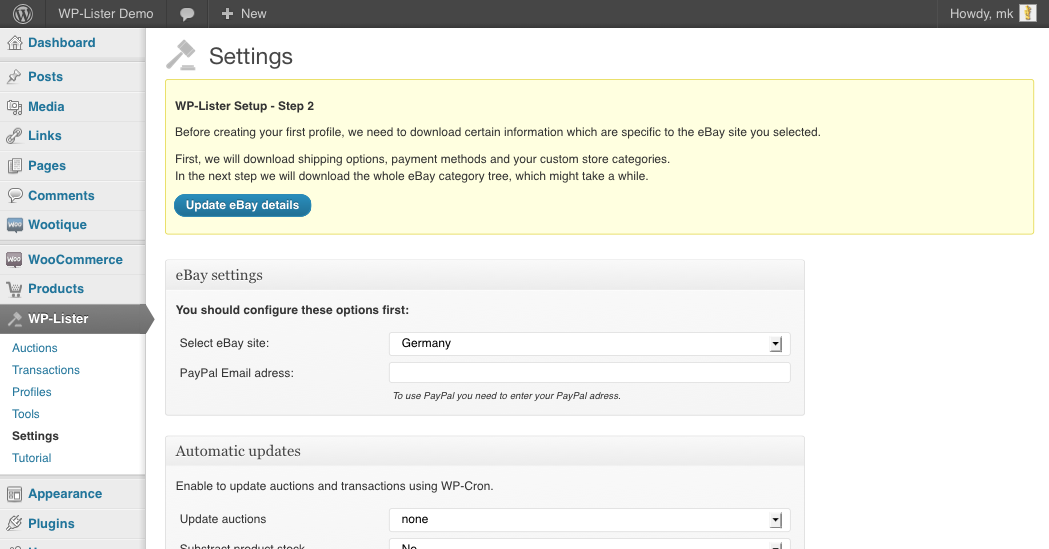
Task: Click the WooCommerce woo icon
Action: point(14,259)
